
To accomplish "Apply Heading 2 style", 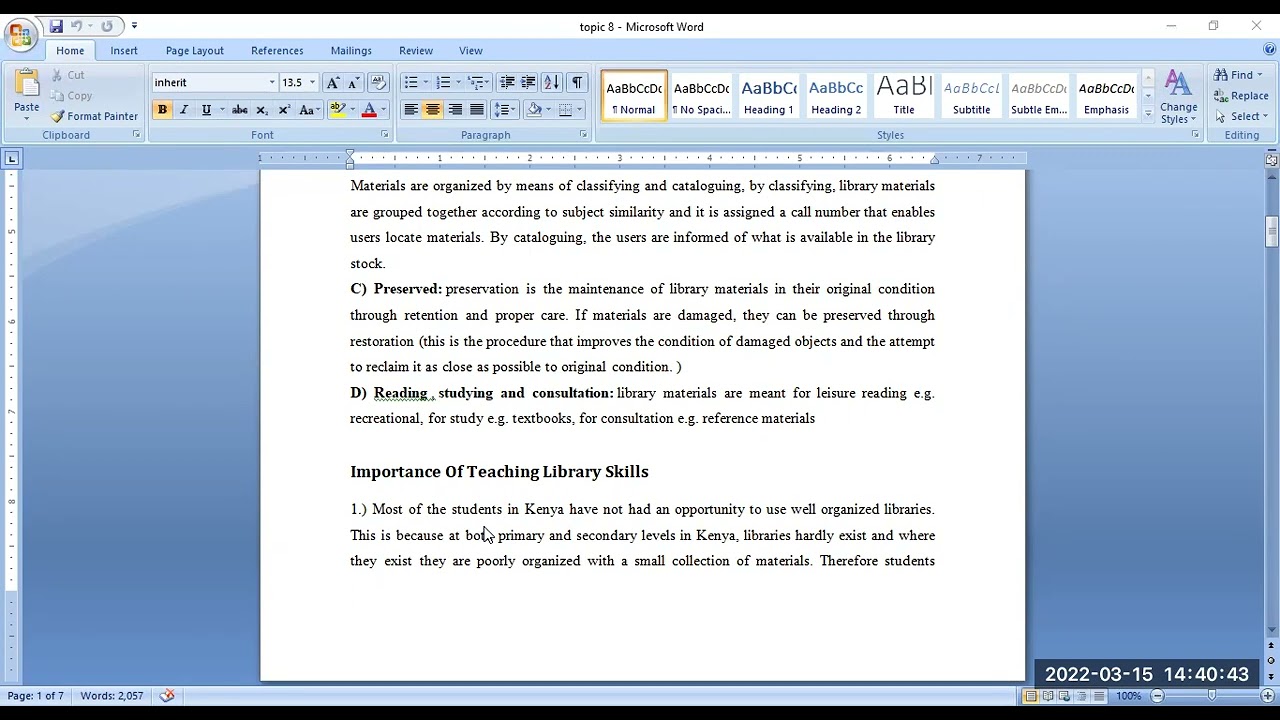I will [x=836, y=96].
